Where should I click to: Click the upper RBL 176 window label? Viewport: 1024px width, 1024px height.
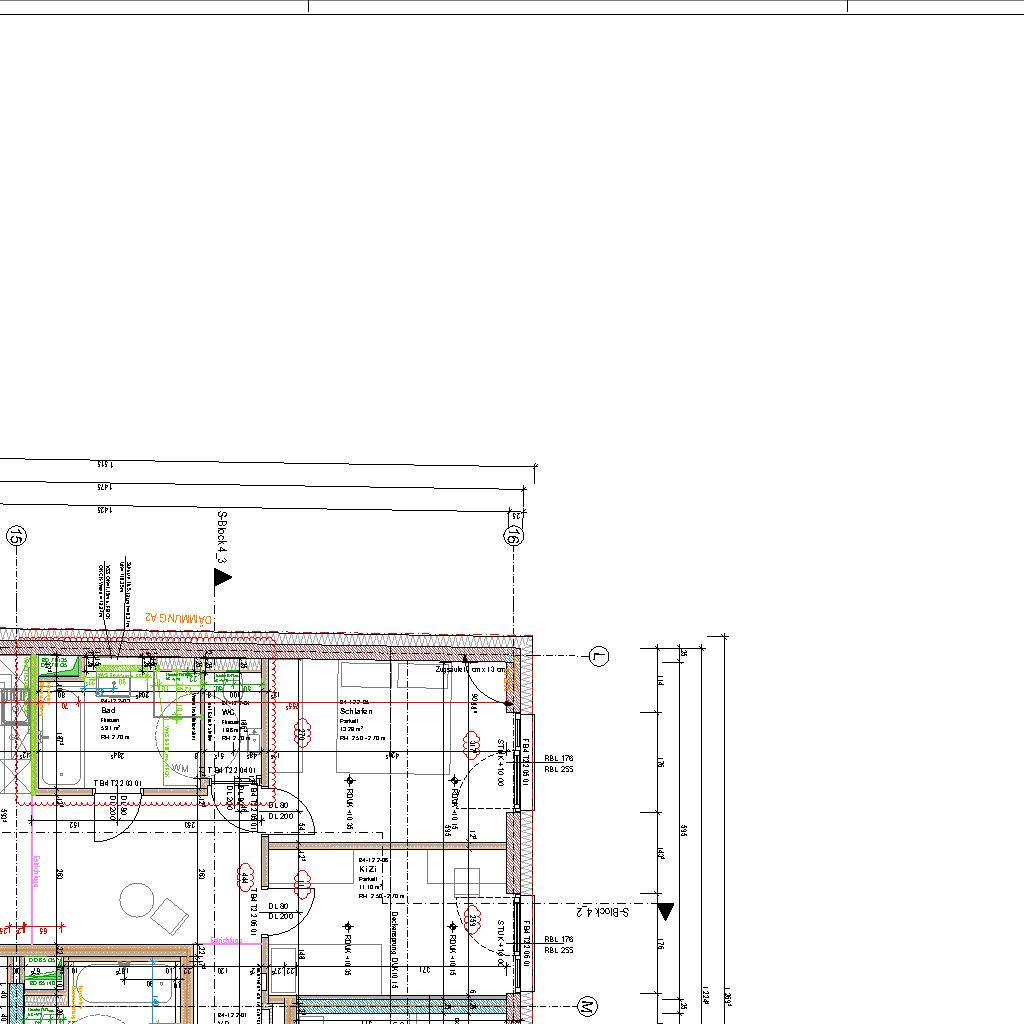558,759
